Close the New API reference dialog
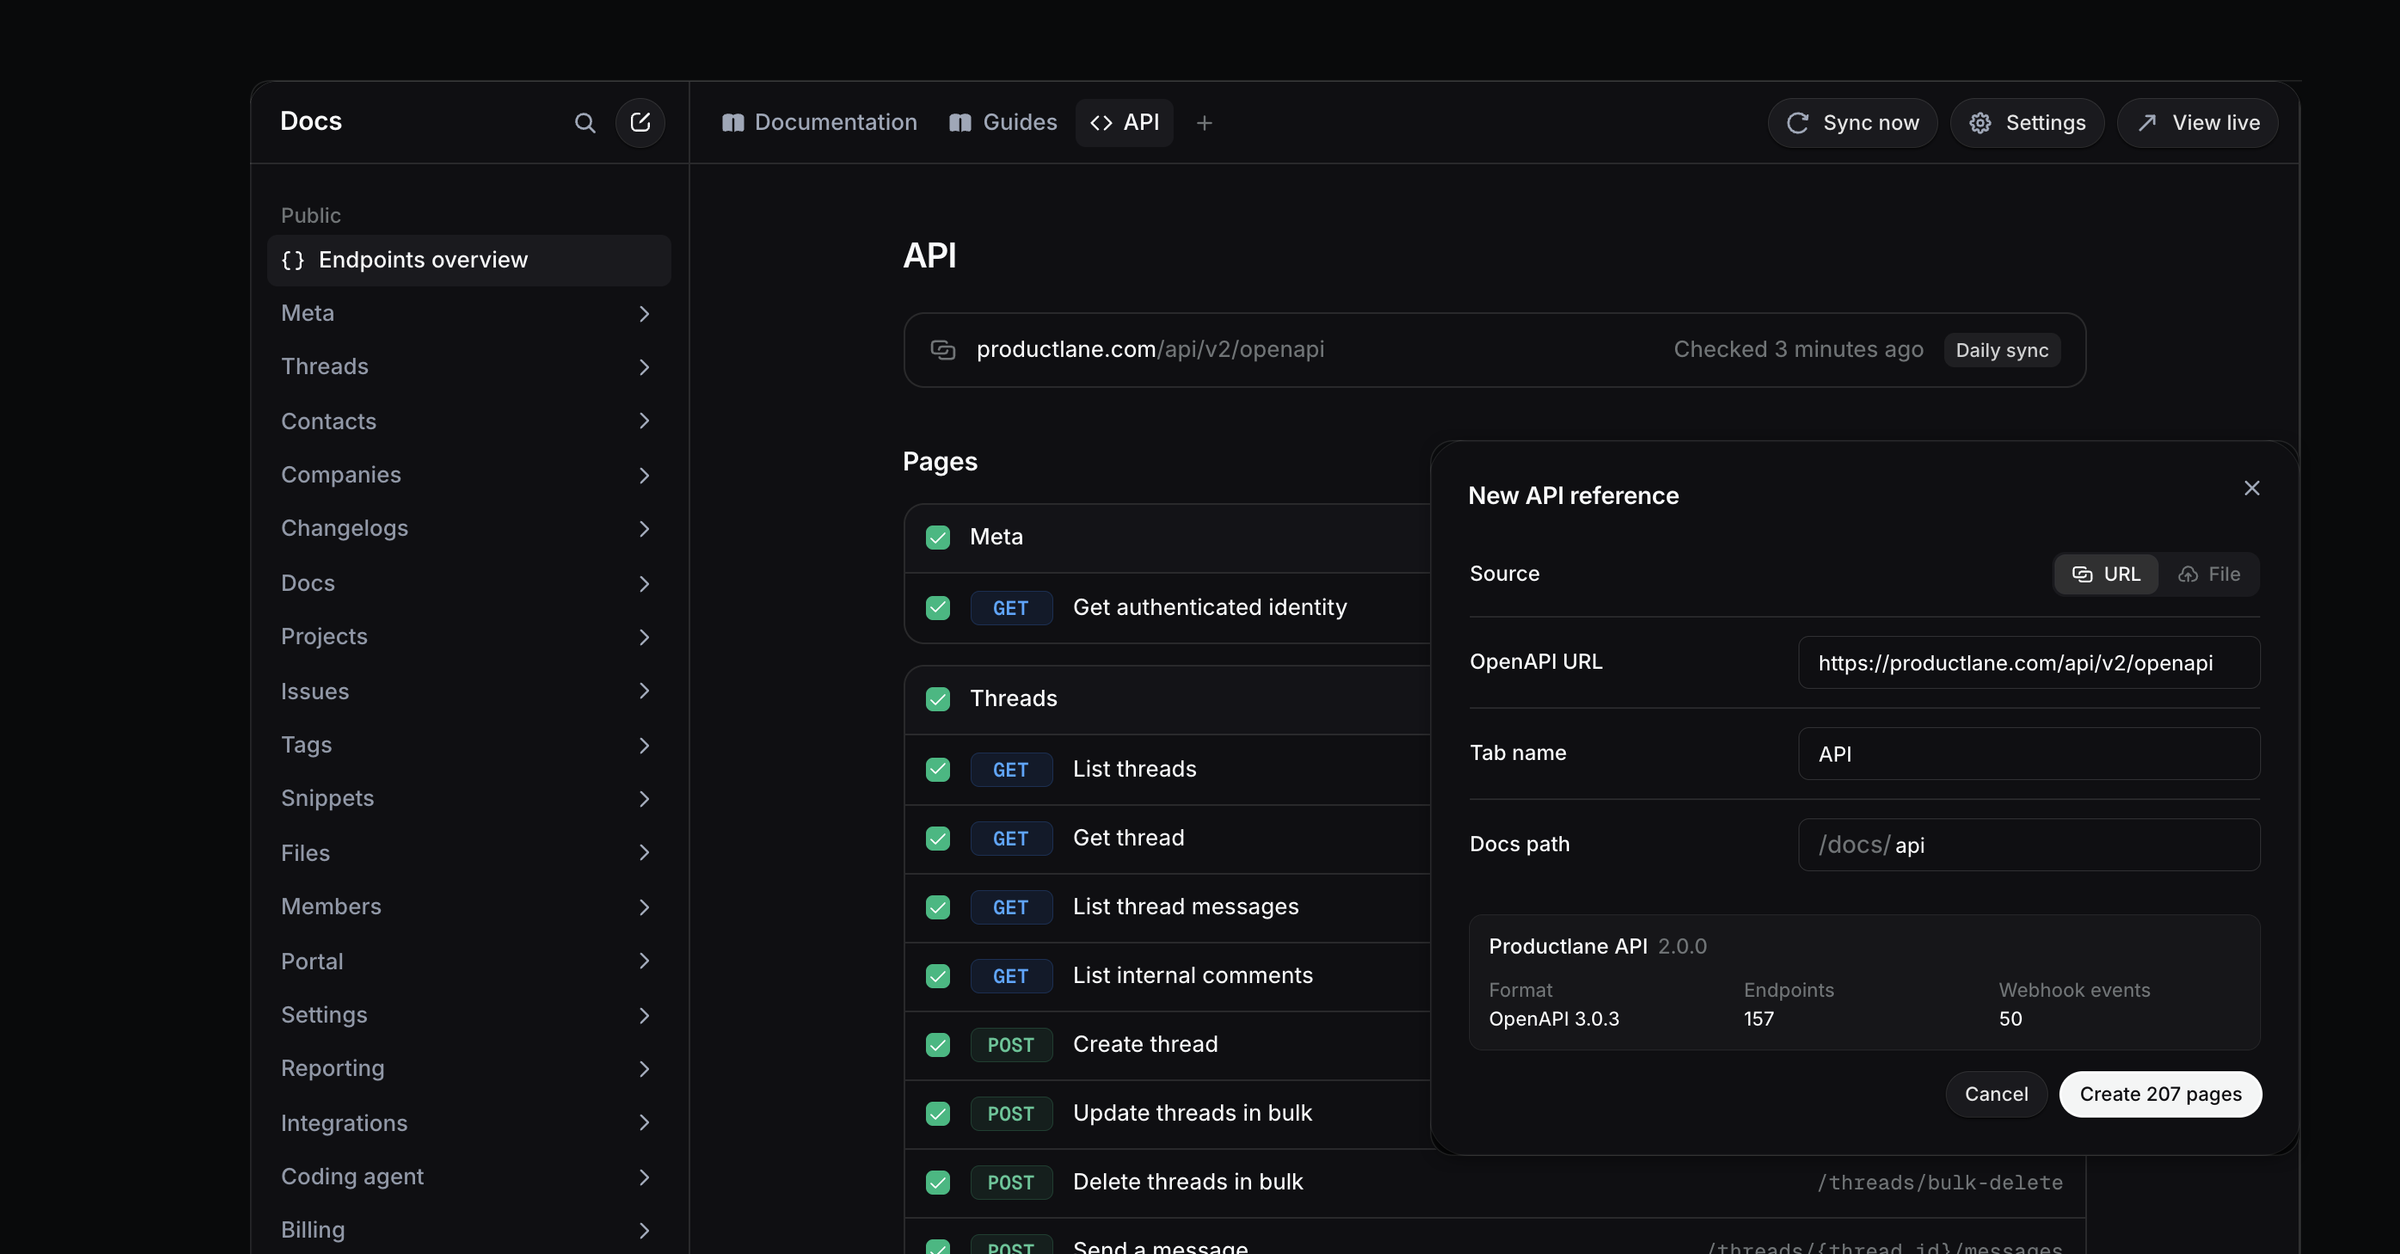Viewport: 2400px width, 1254px height. (x=2251, y=488)
